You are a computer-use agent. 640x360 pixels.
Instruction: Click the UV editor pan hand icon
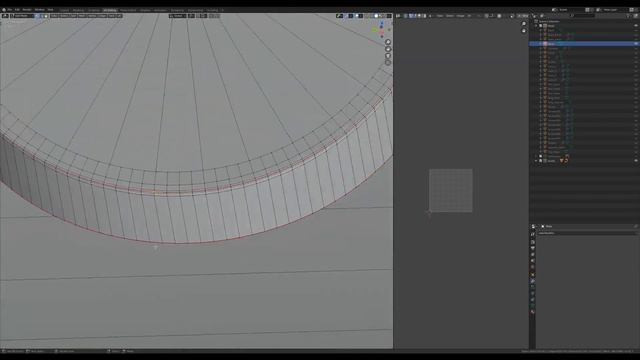click(x=524, y=31)
